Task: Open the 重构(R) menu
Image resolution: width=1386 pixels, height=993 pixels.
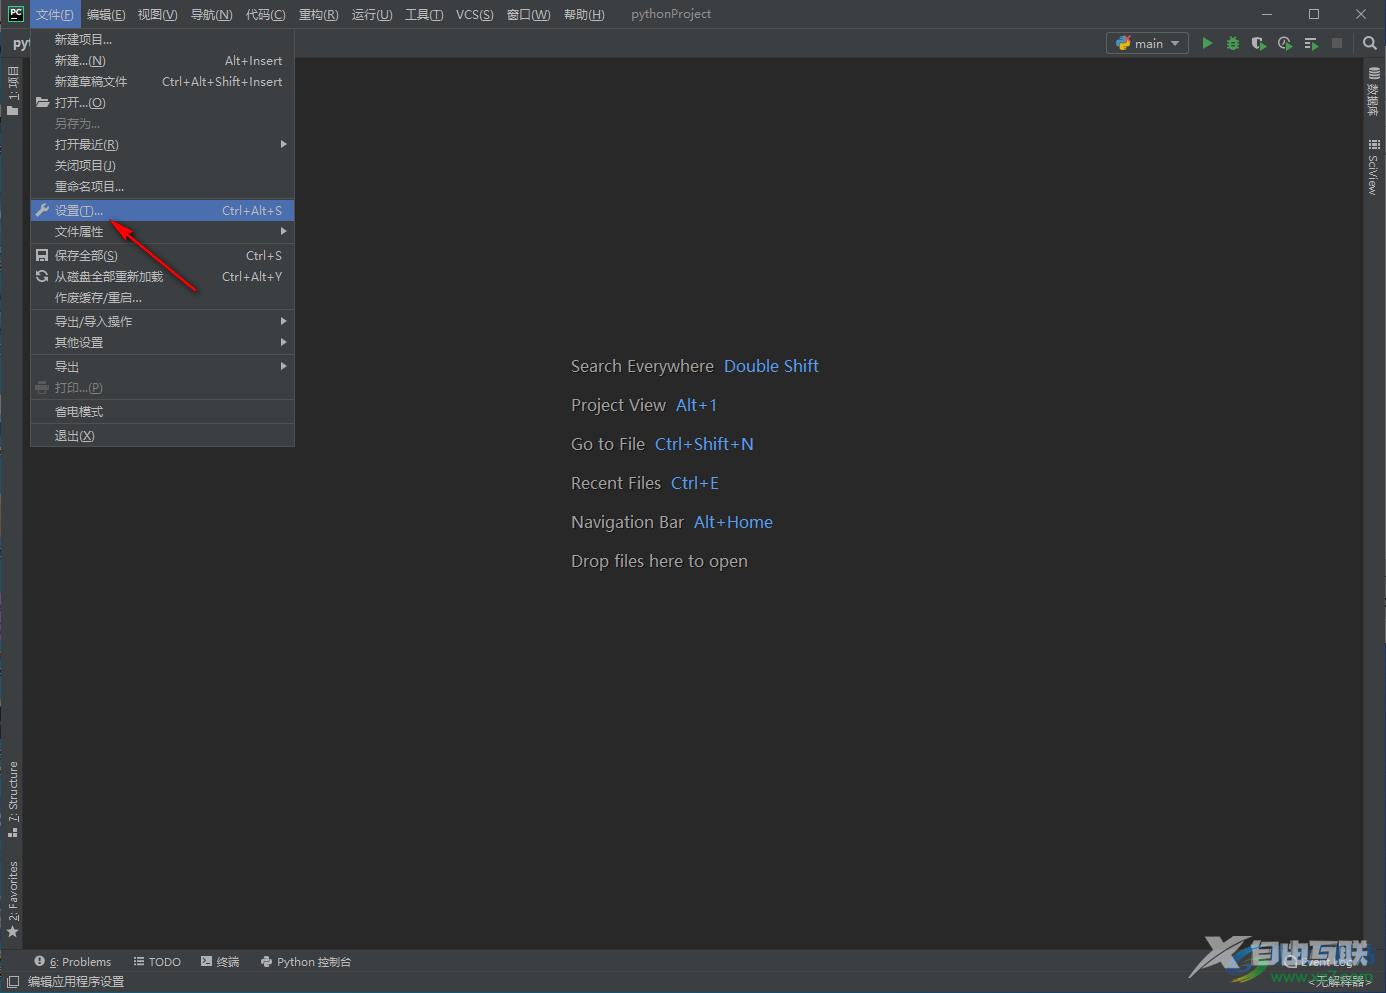Action: 318,14
